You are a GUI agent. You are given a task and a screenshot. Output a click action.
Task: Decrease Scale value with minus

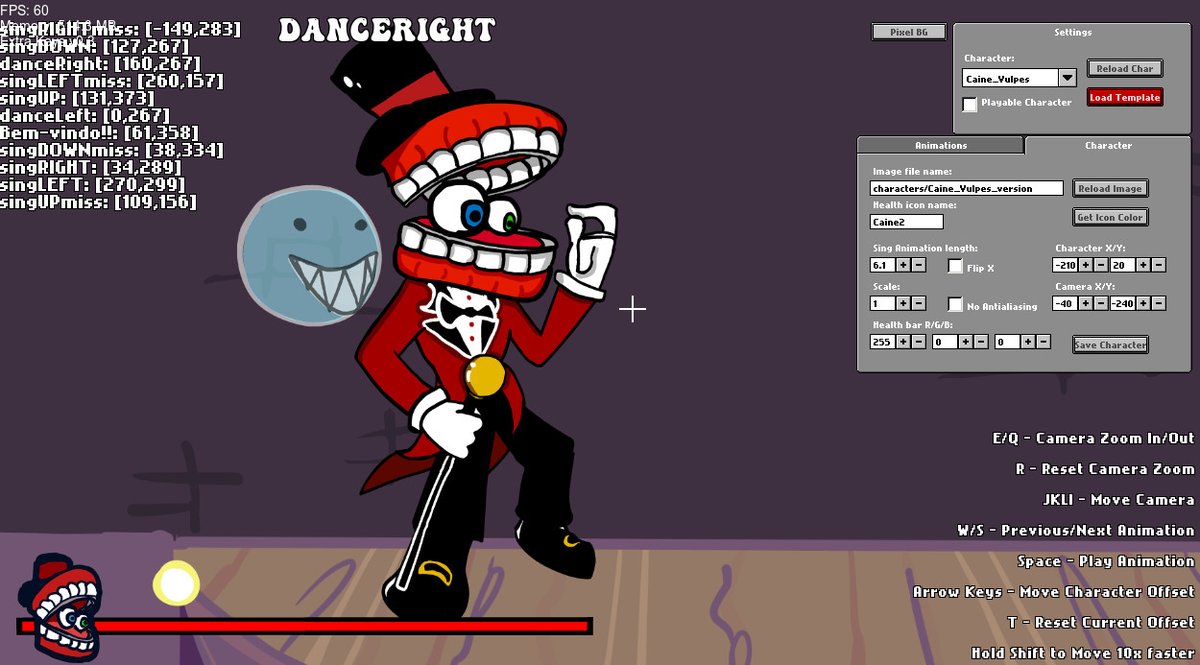click(x=919, y=303)
